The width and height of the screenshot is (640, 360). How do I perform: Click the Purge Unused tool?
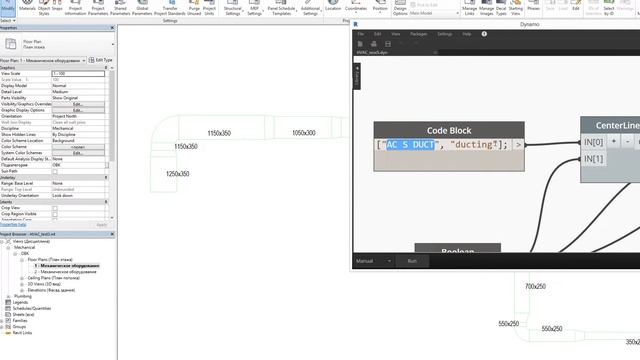click(x=194, y=7)
